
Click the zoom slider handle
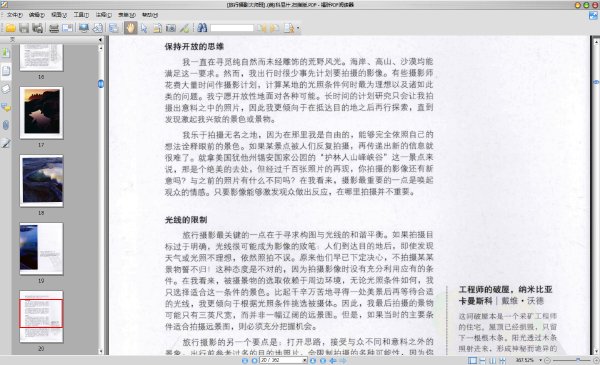coord(578,360)
